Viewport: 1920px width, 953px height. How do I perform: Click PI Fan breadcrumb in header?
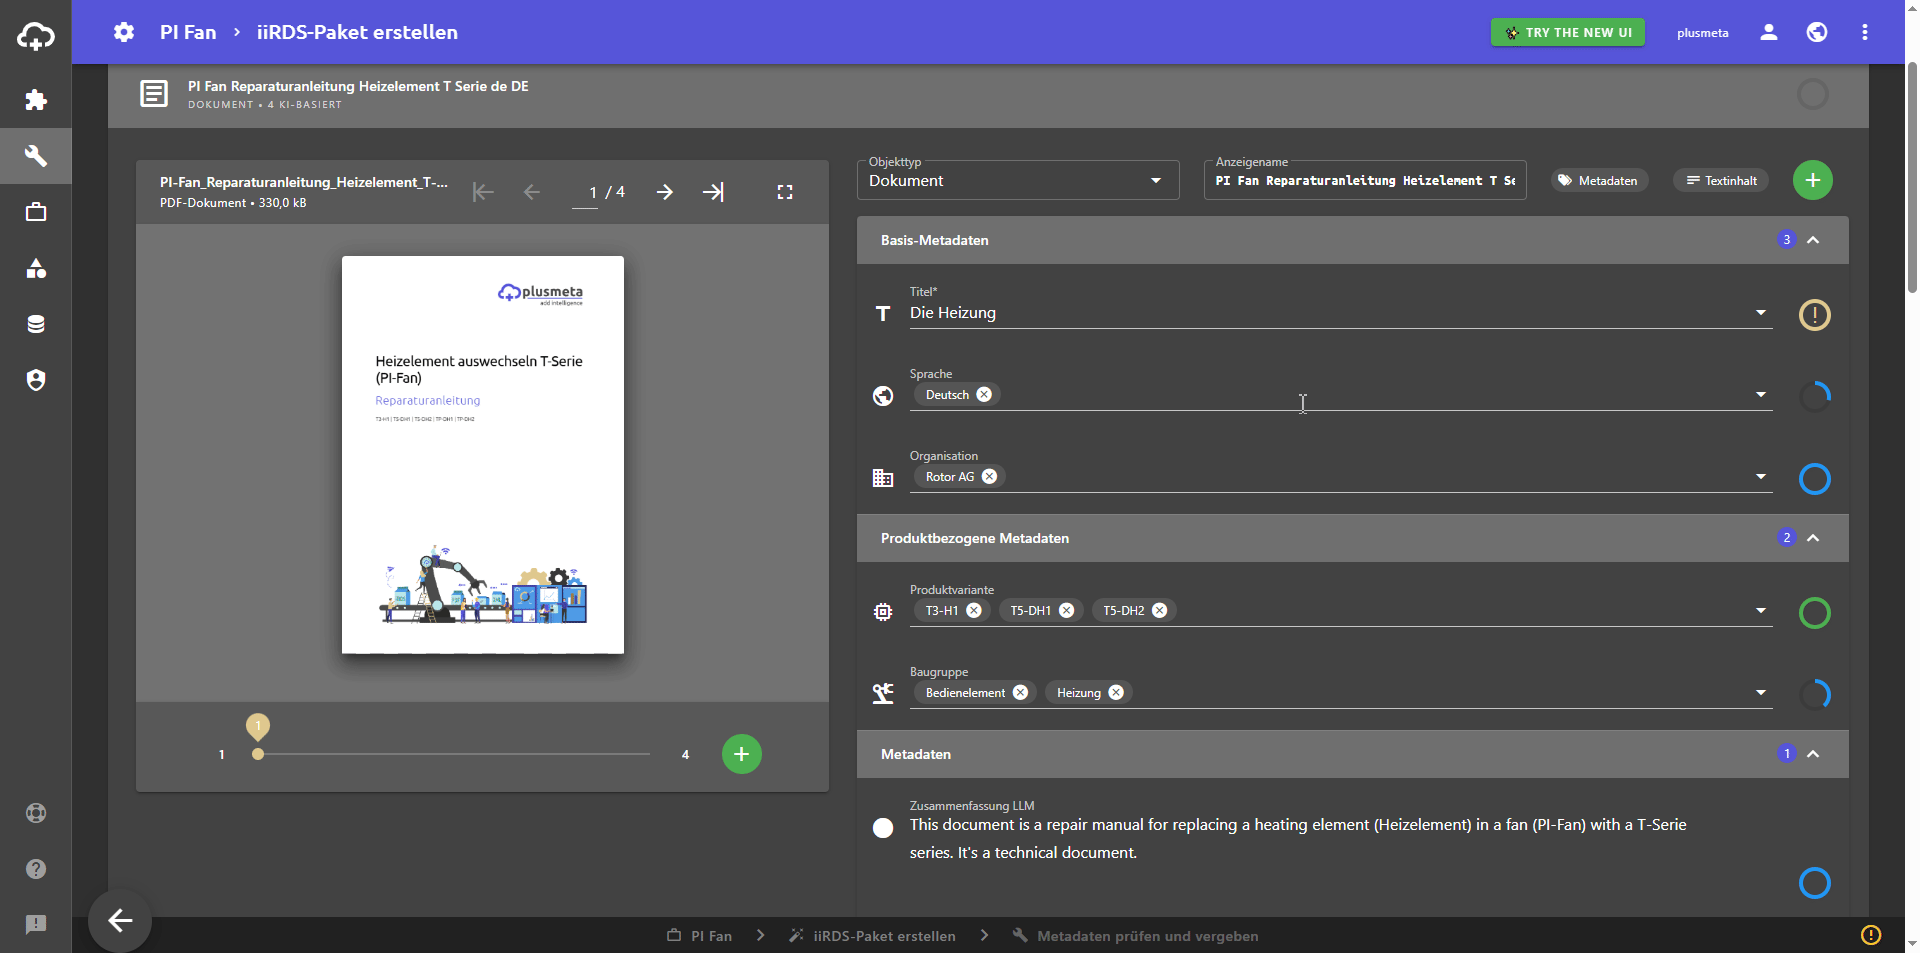[188, 32]
